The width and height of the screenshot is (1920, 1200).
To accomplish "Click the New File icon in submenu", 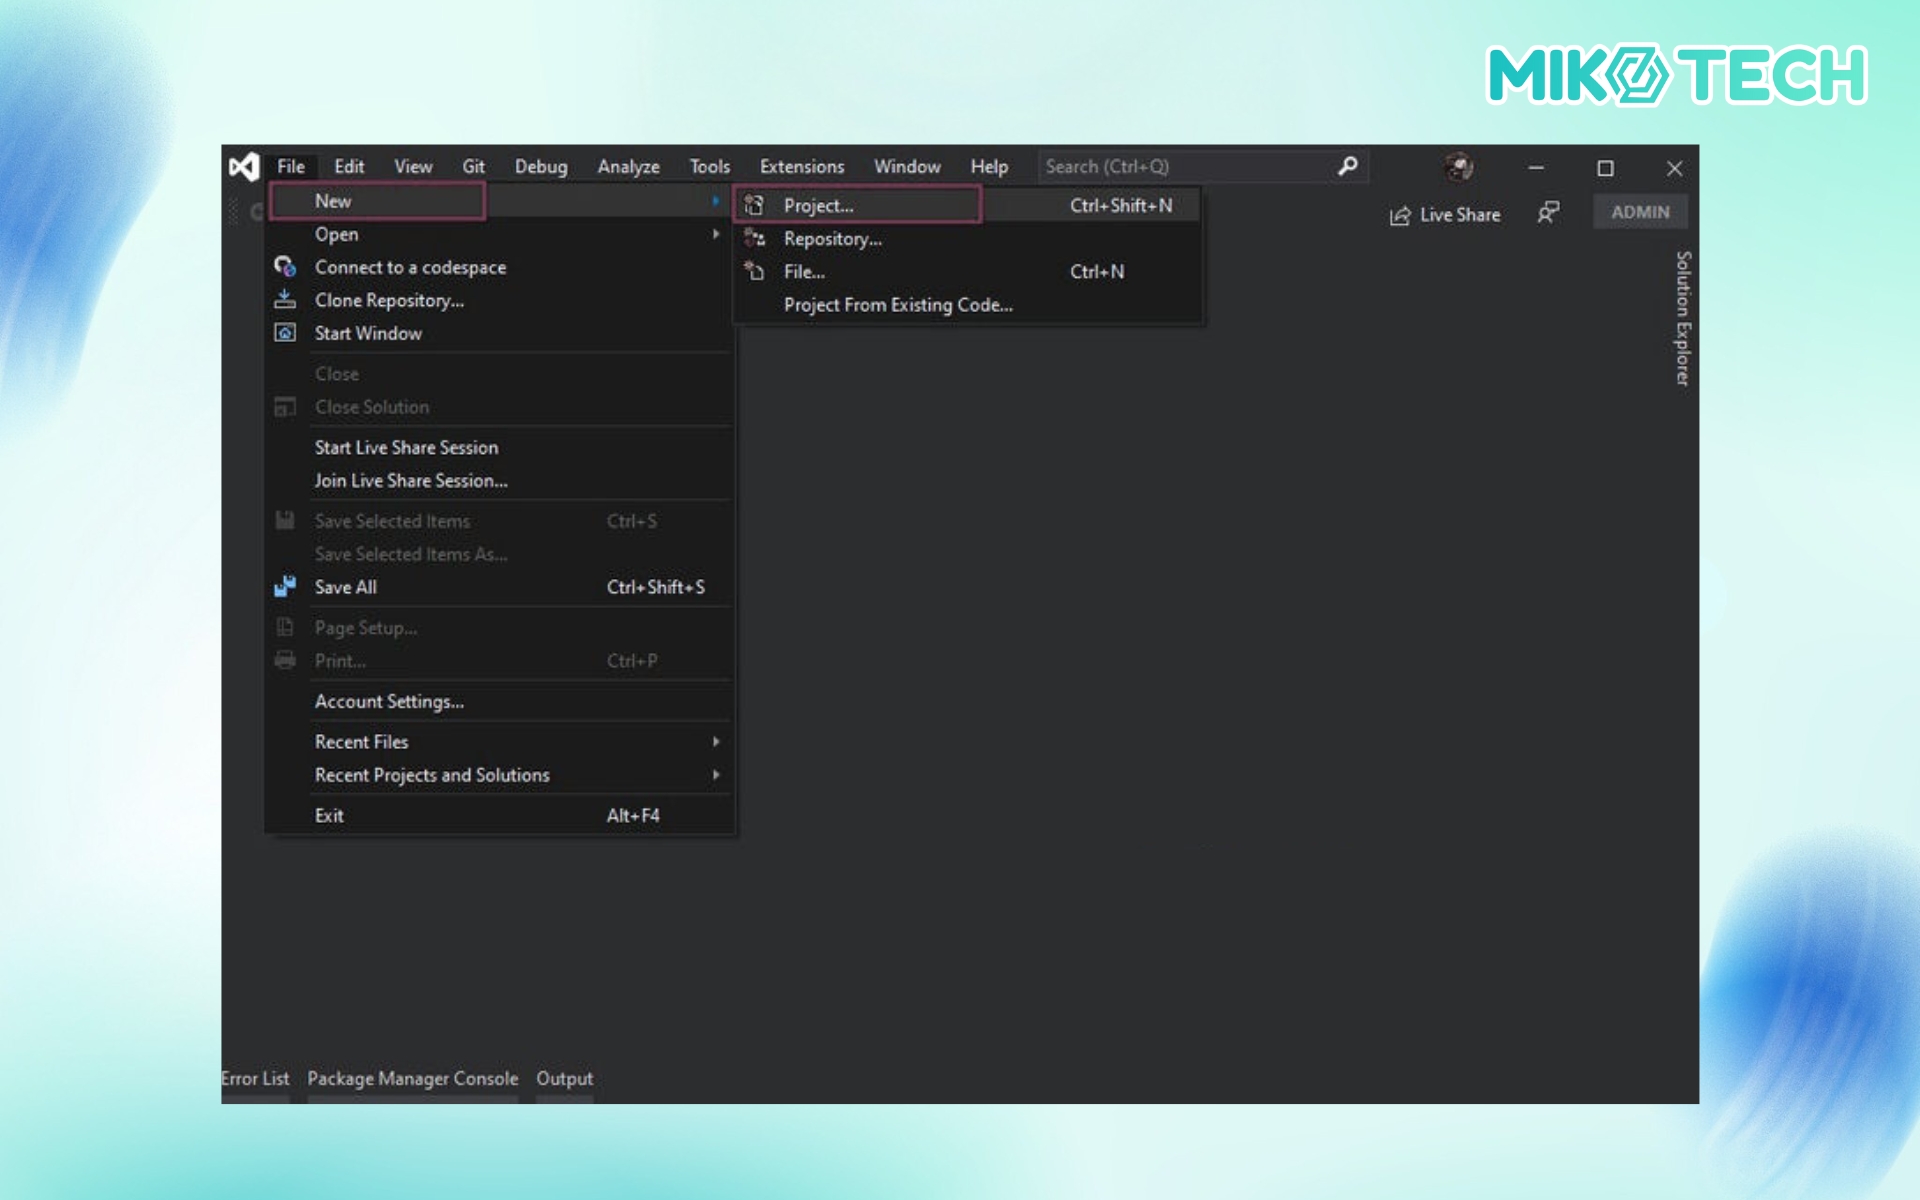I will pyautogui.click(x=754, y=271).
